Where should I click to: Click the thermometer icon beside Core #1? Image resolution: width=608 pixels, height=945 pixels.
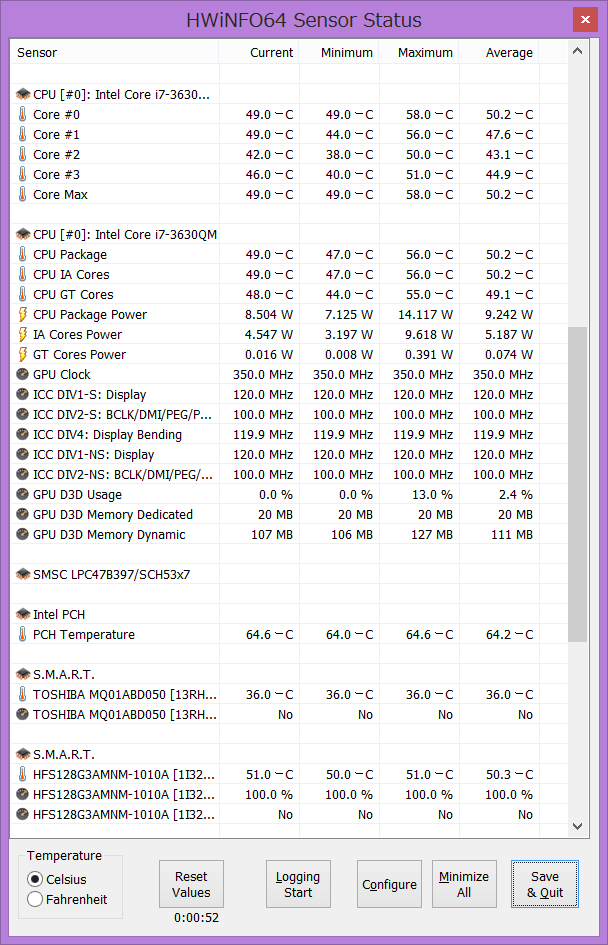click(22, 134)
